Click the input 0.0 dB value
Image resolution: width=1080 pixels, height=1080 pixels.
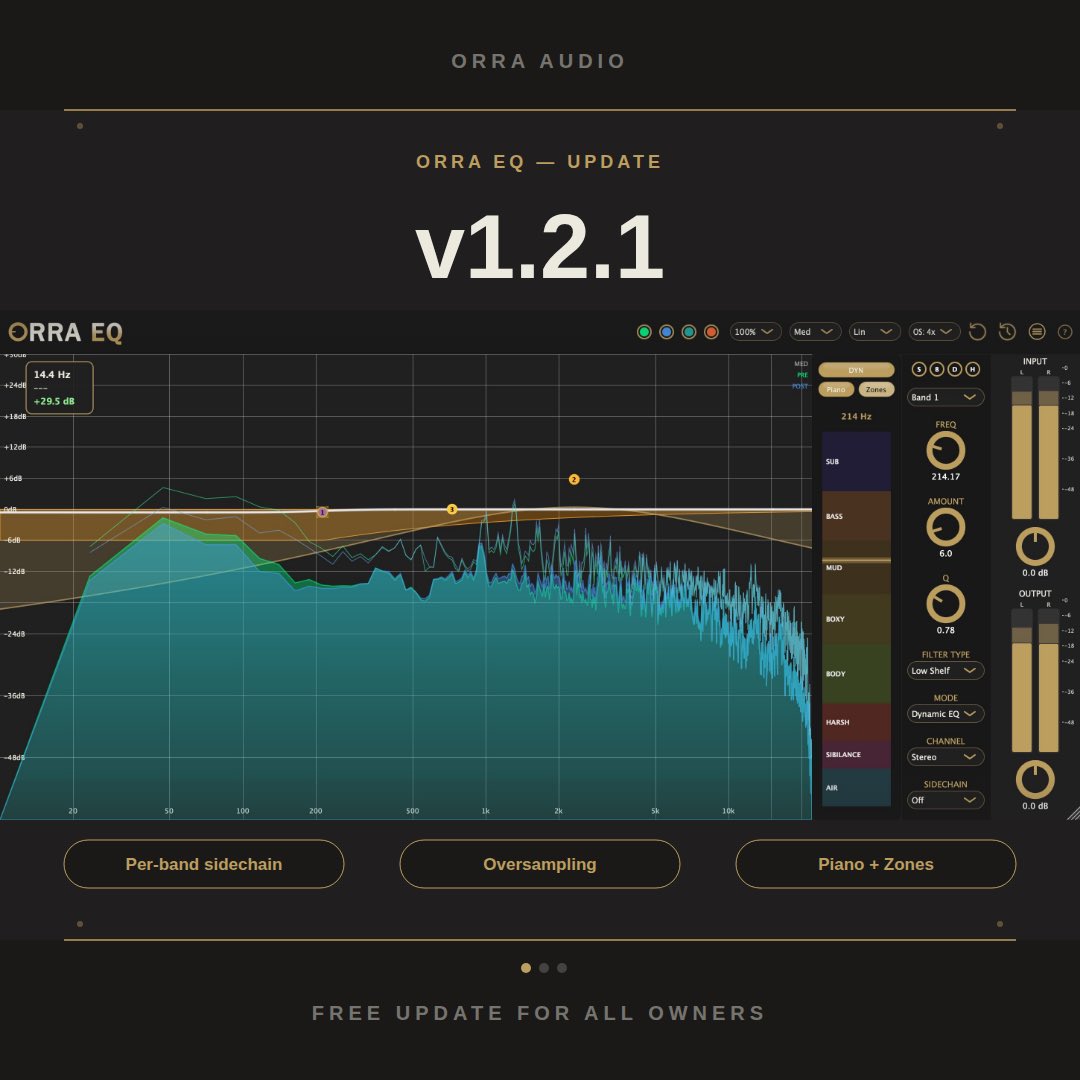(x=1035, y=573)
